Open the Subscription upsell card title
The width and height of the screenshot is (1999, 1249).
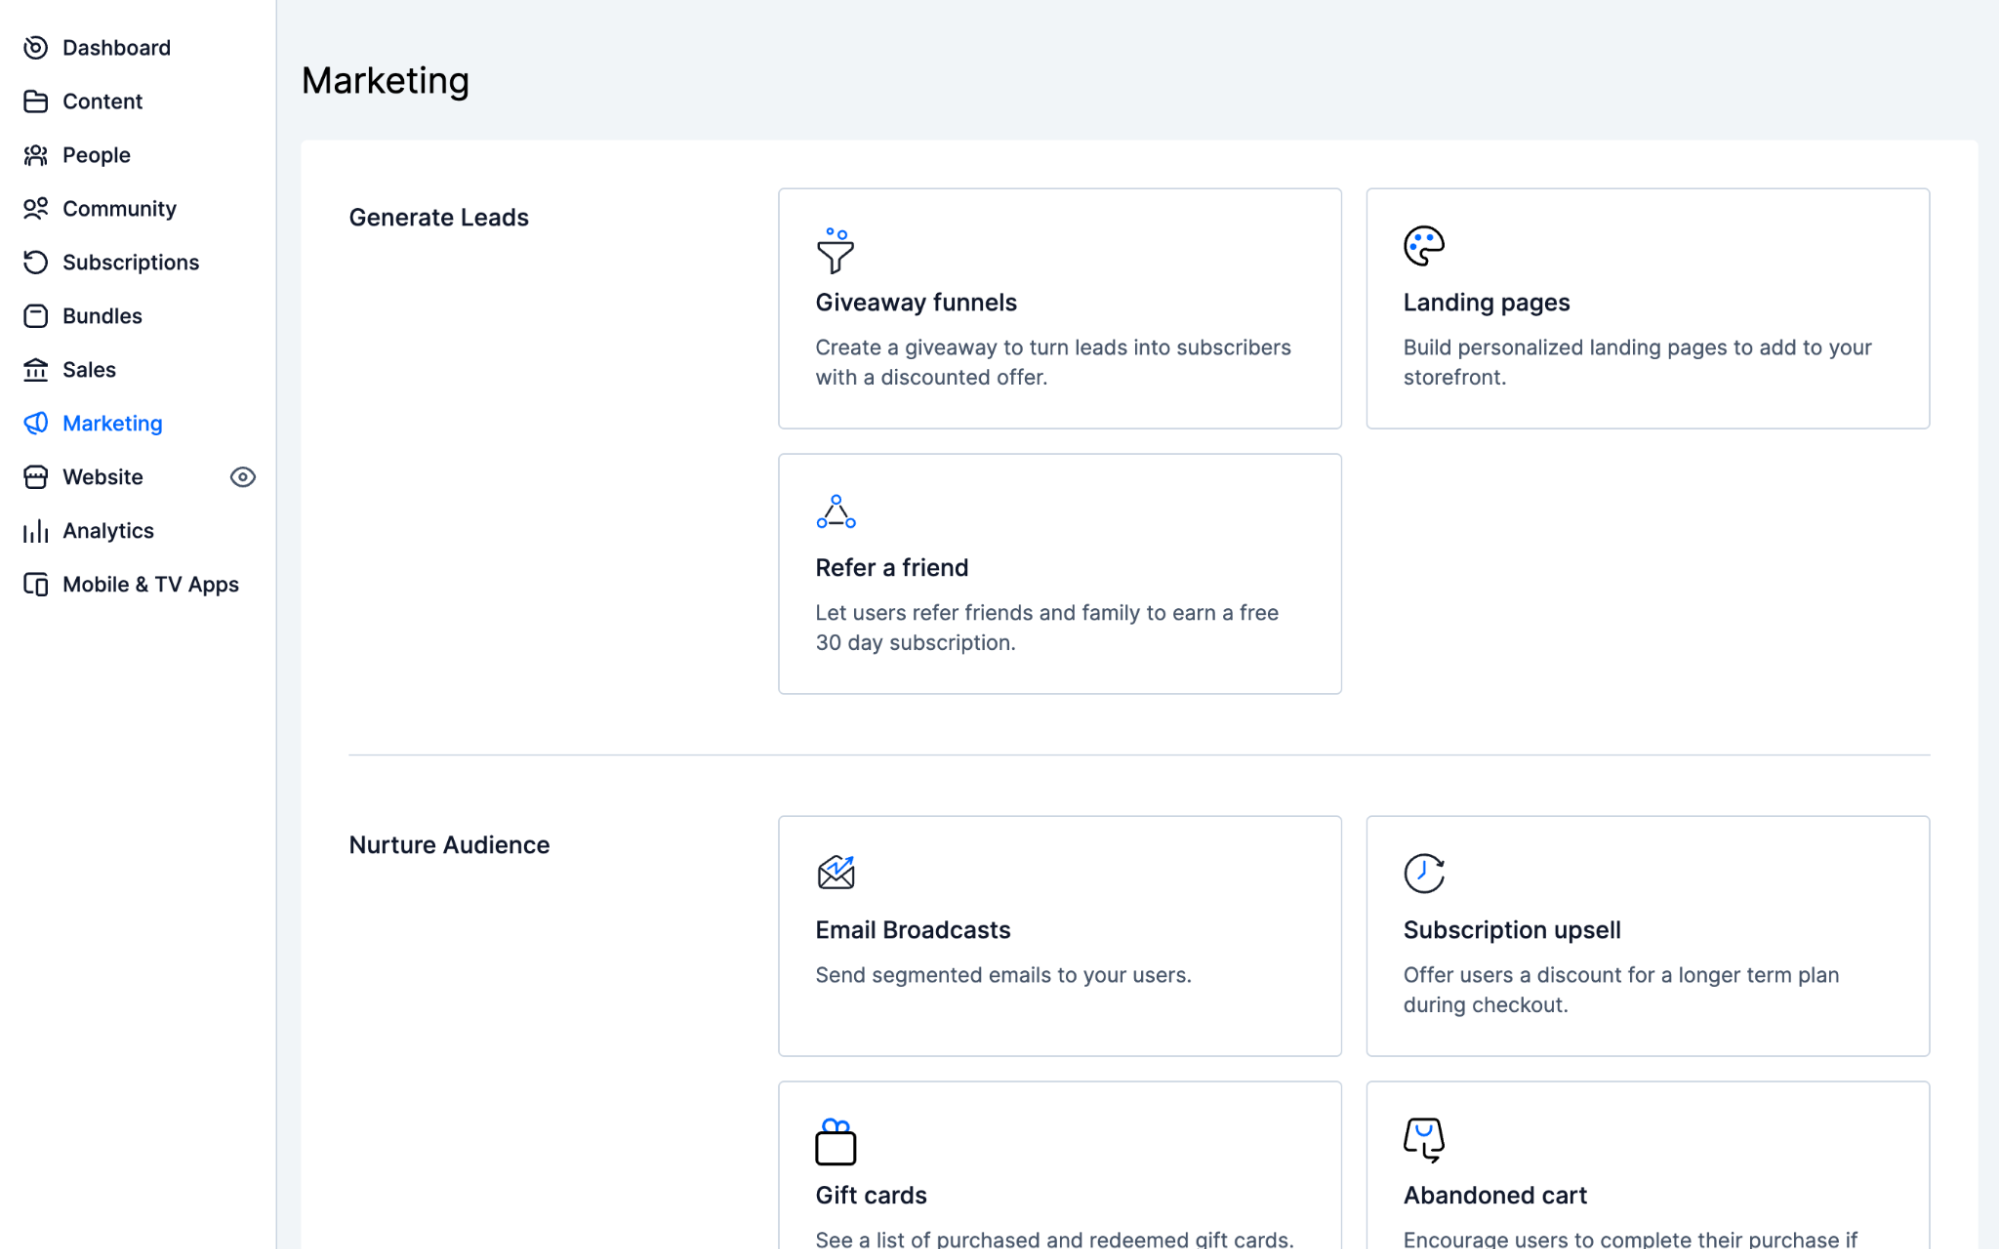1511,930
